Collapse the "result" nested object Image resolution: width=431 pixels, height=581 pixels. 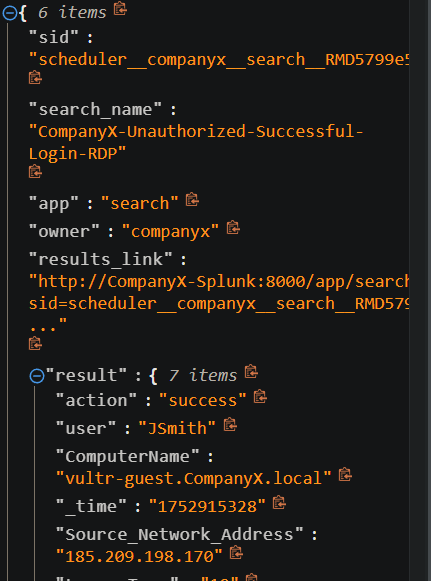click(x=37, y=376)
